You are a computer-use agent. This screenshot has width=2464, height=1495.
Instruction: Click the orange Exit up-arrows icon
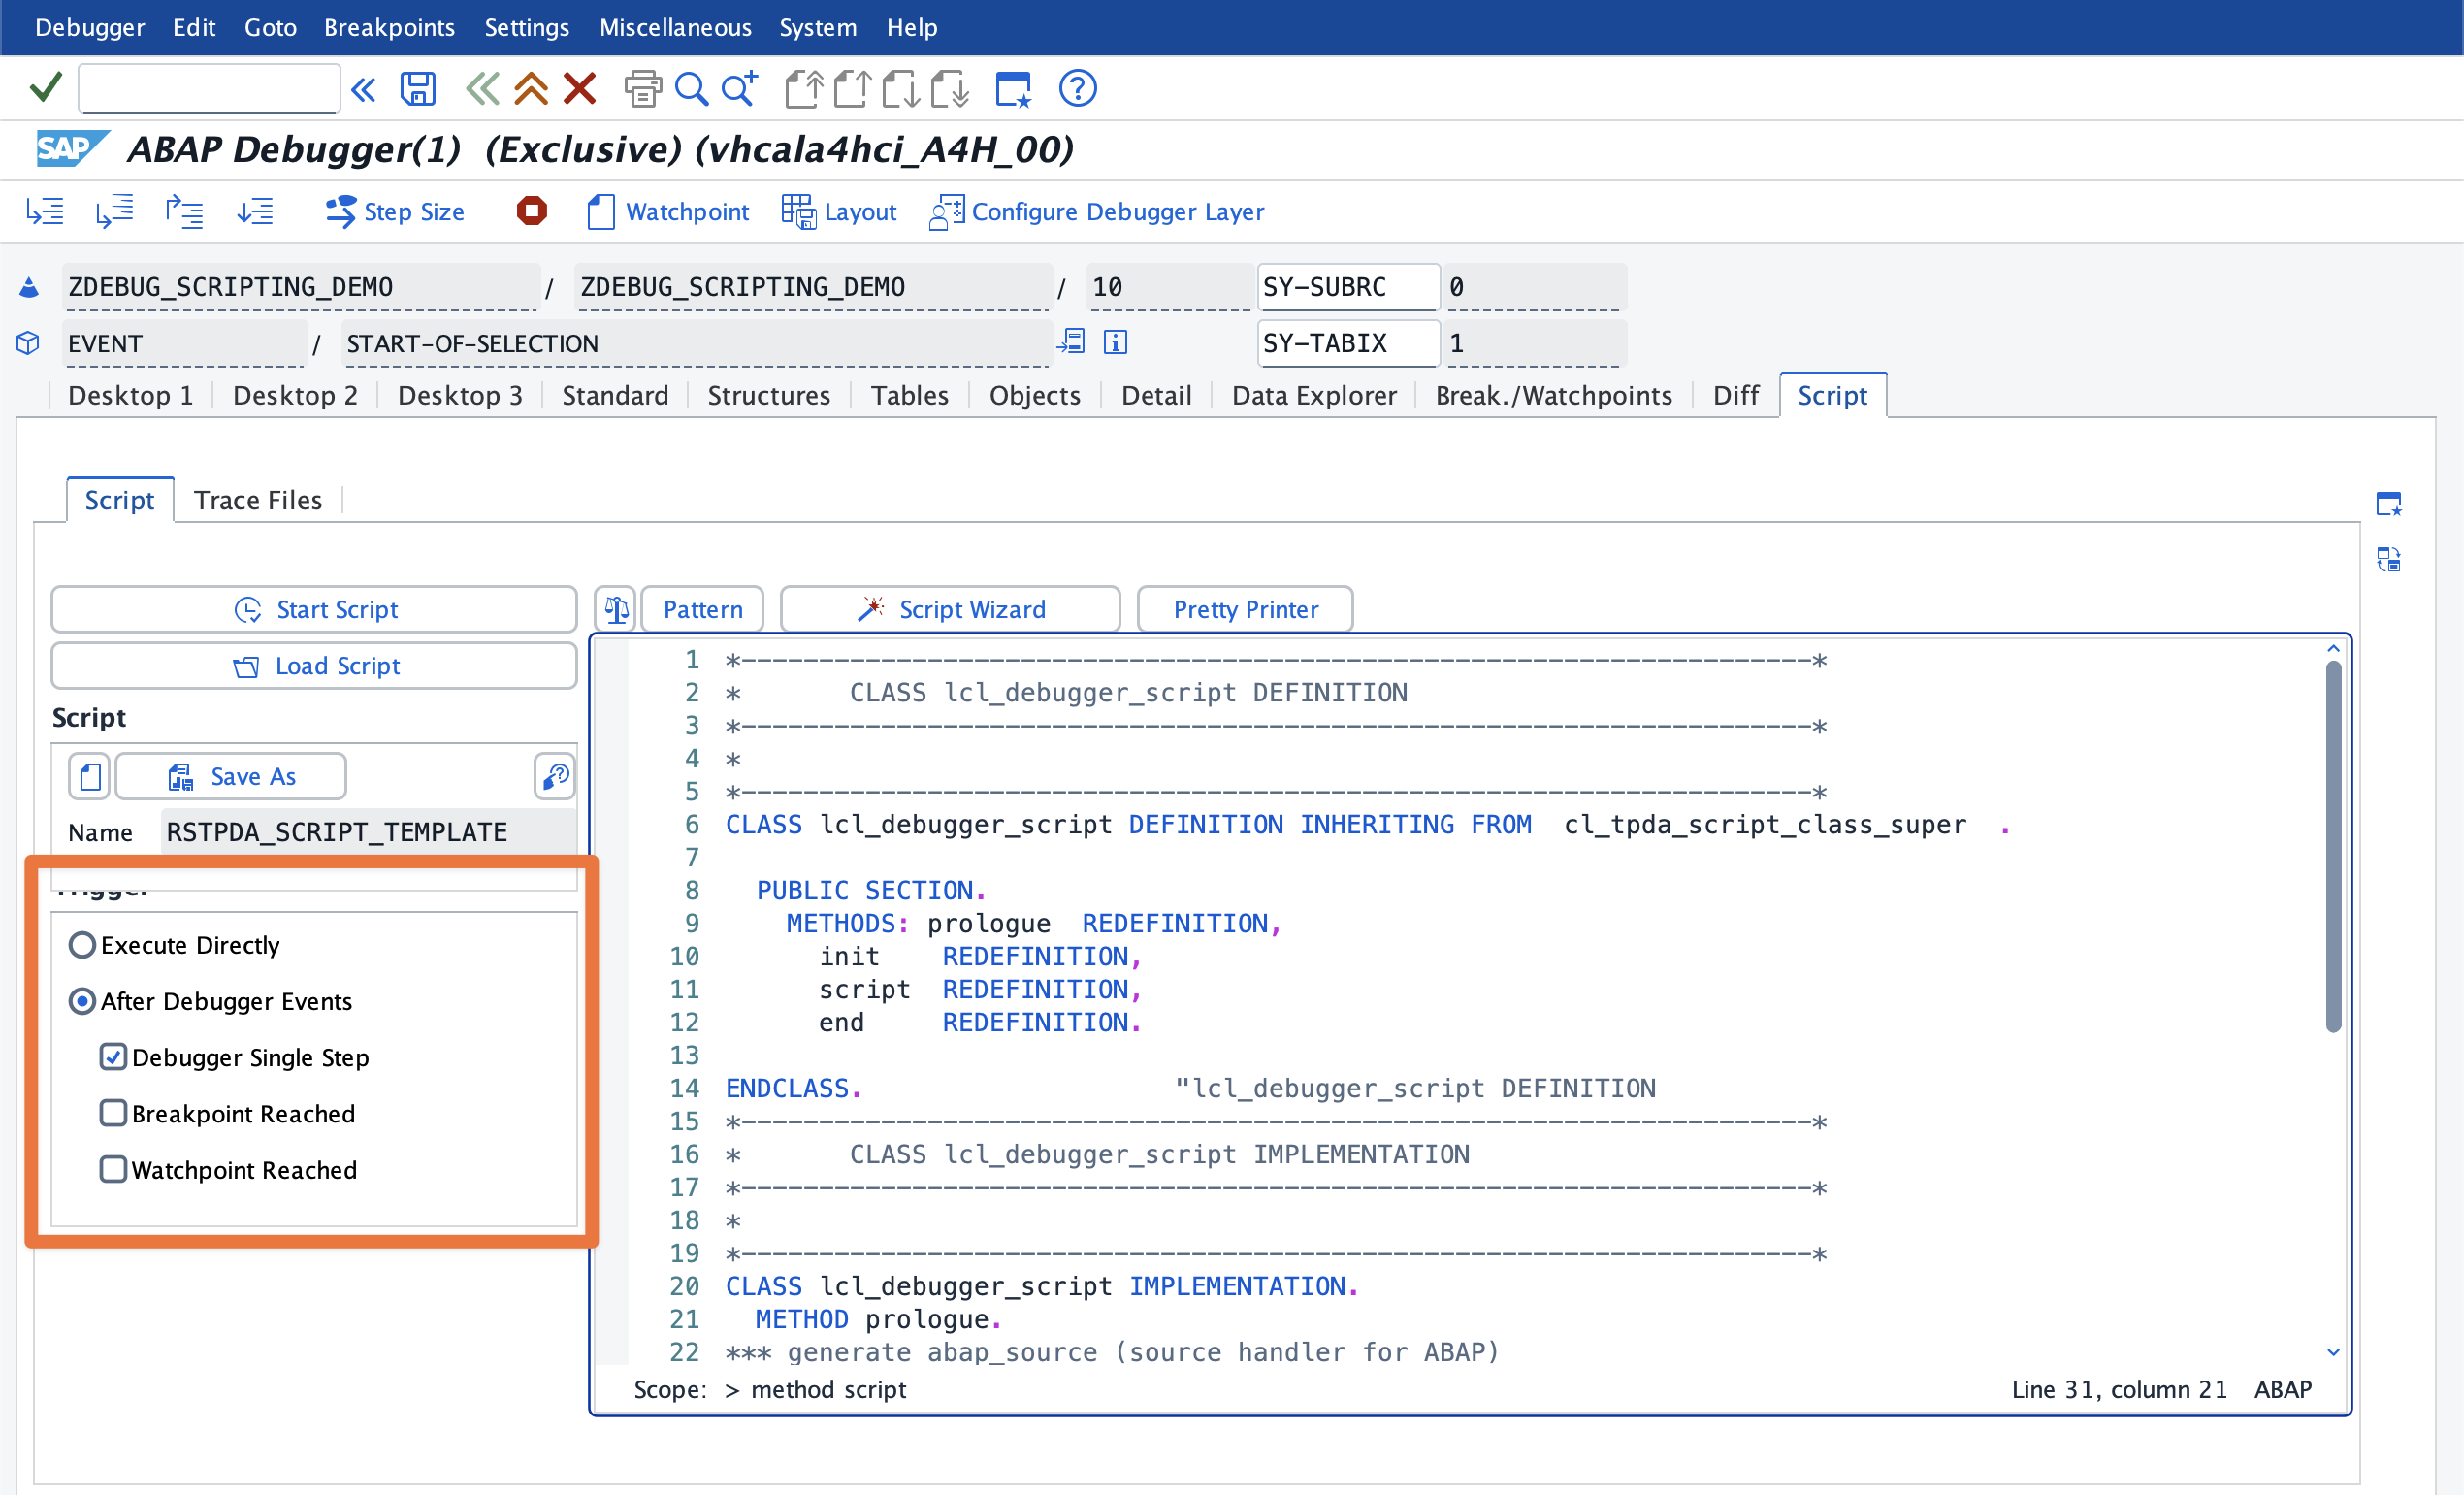(x=531, y=89)
